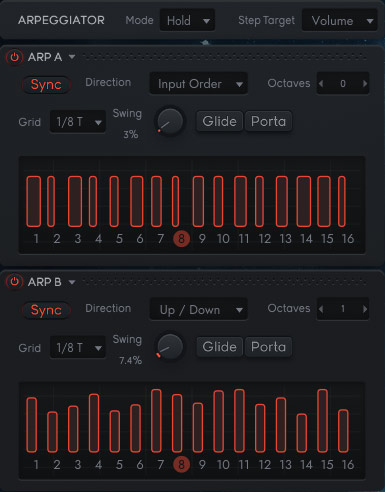
Task: Click ARP A step 6 bar
Action: coord(136,201)
